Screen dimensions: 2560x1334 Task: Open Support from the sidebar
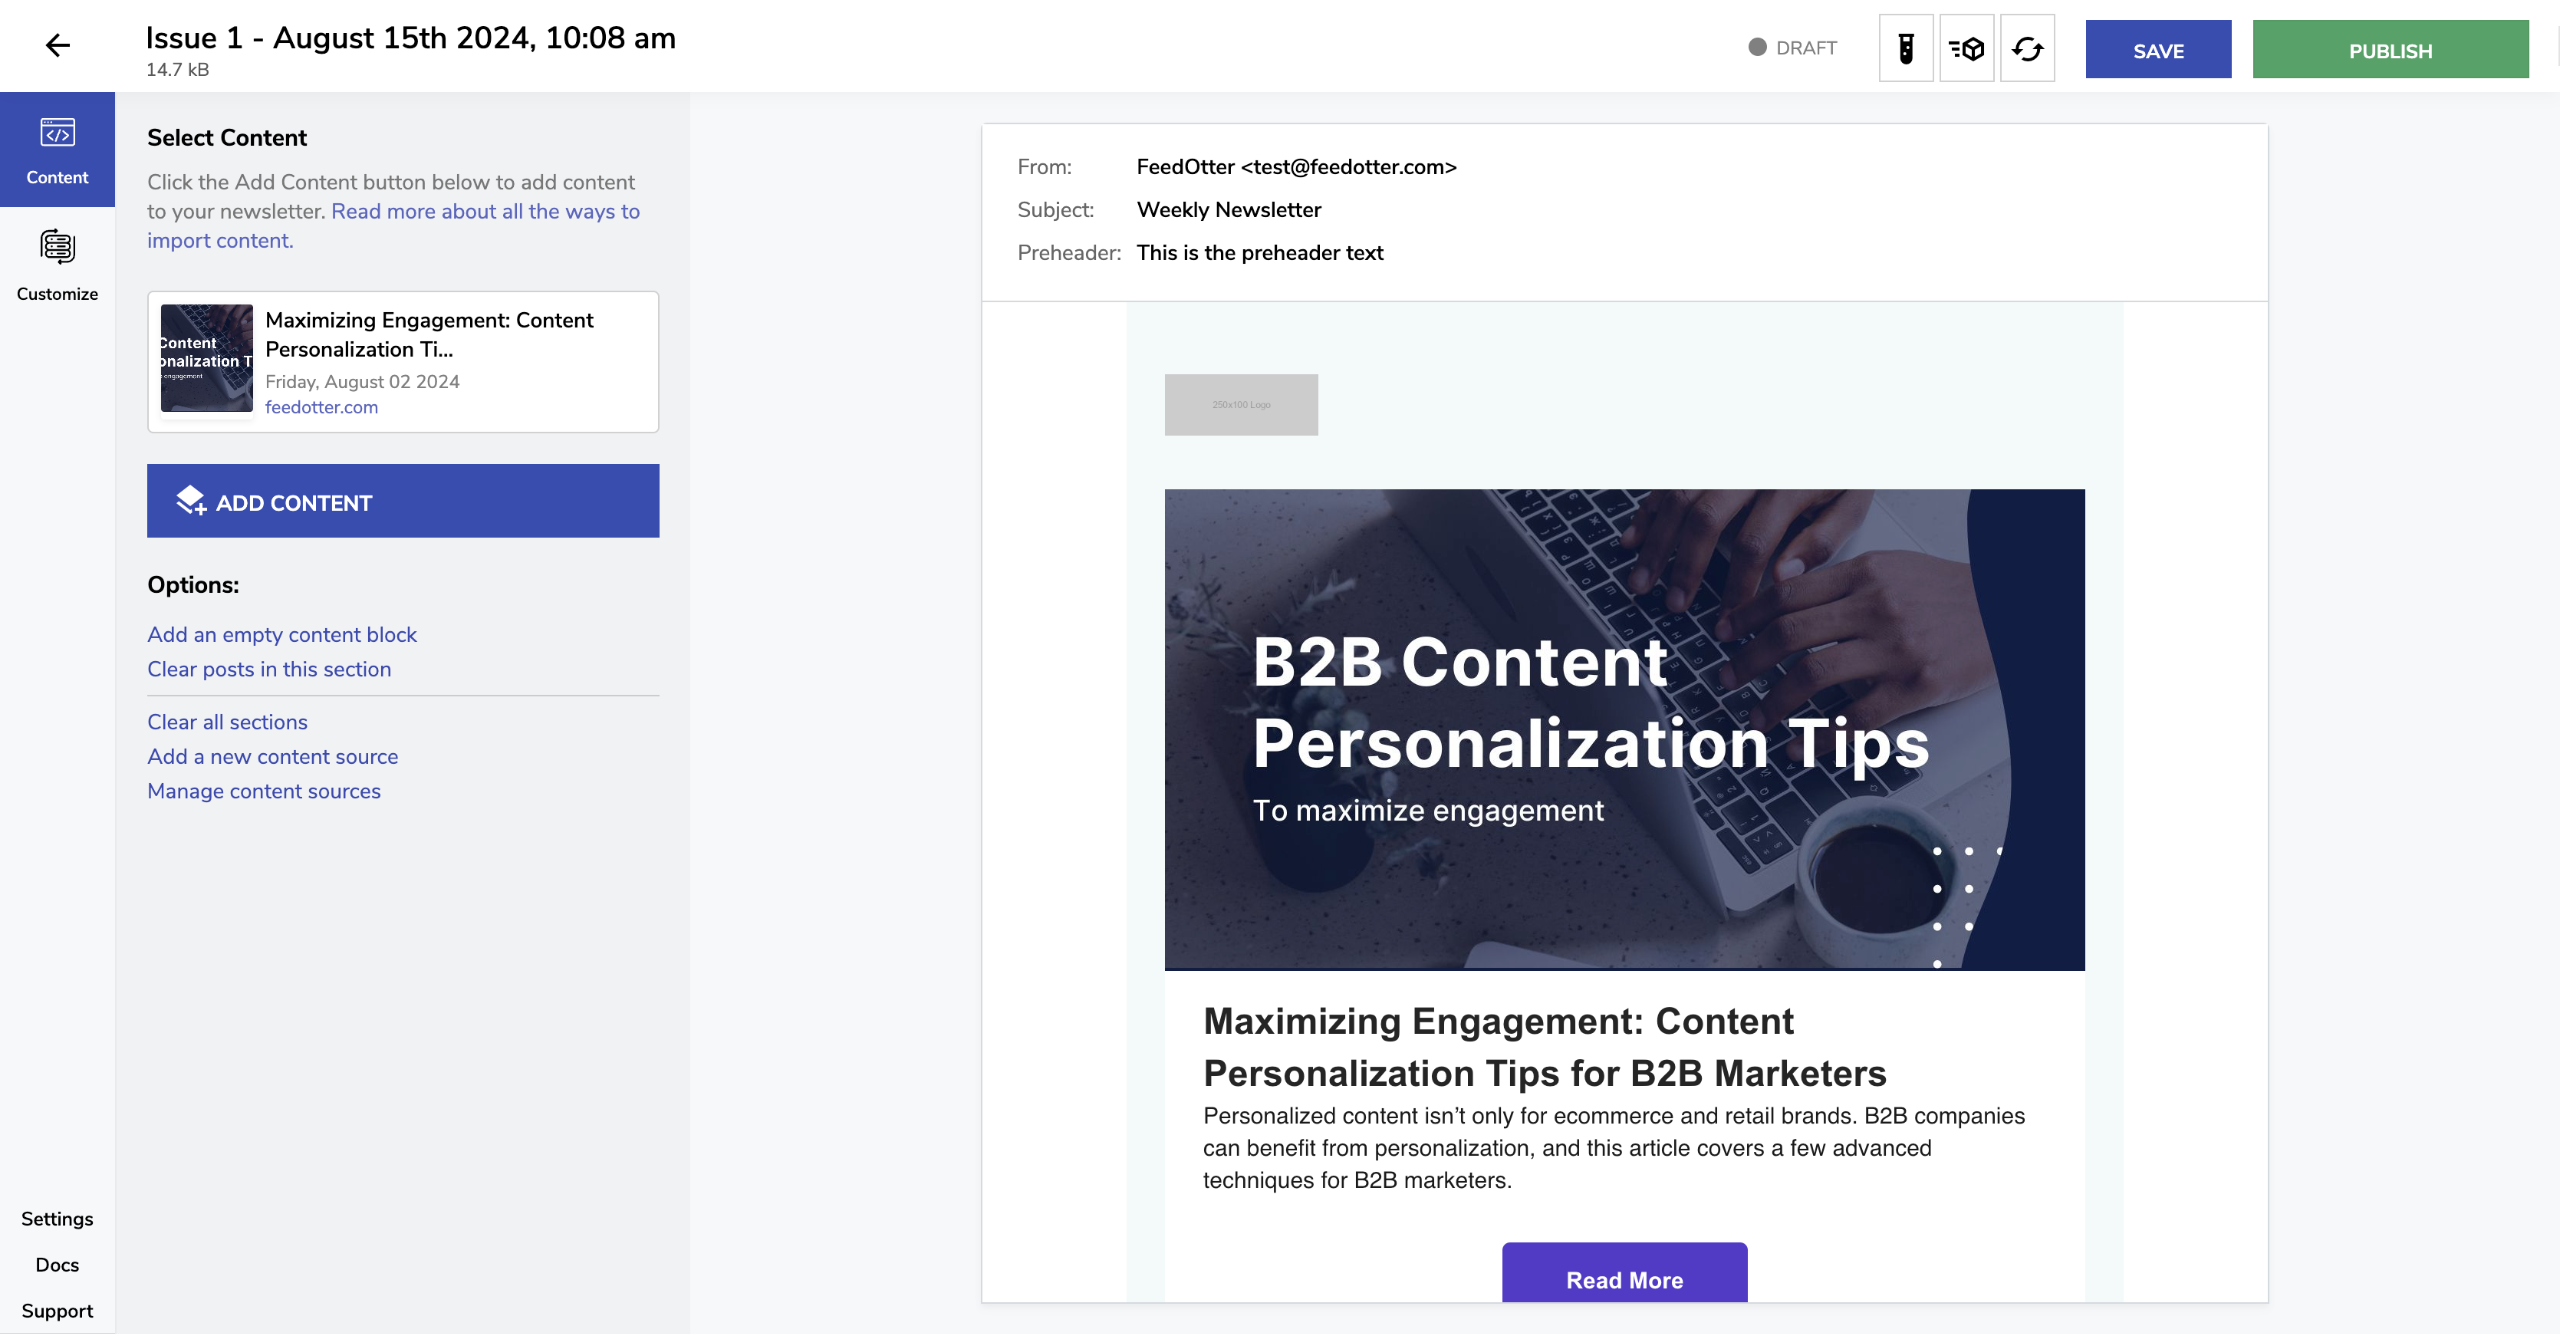[x=57, y=1310]
